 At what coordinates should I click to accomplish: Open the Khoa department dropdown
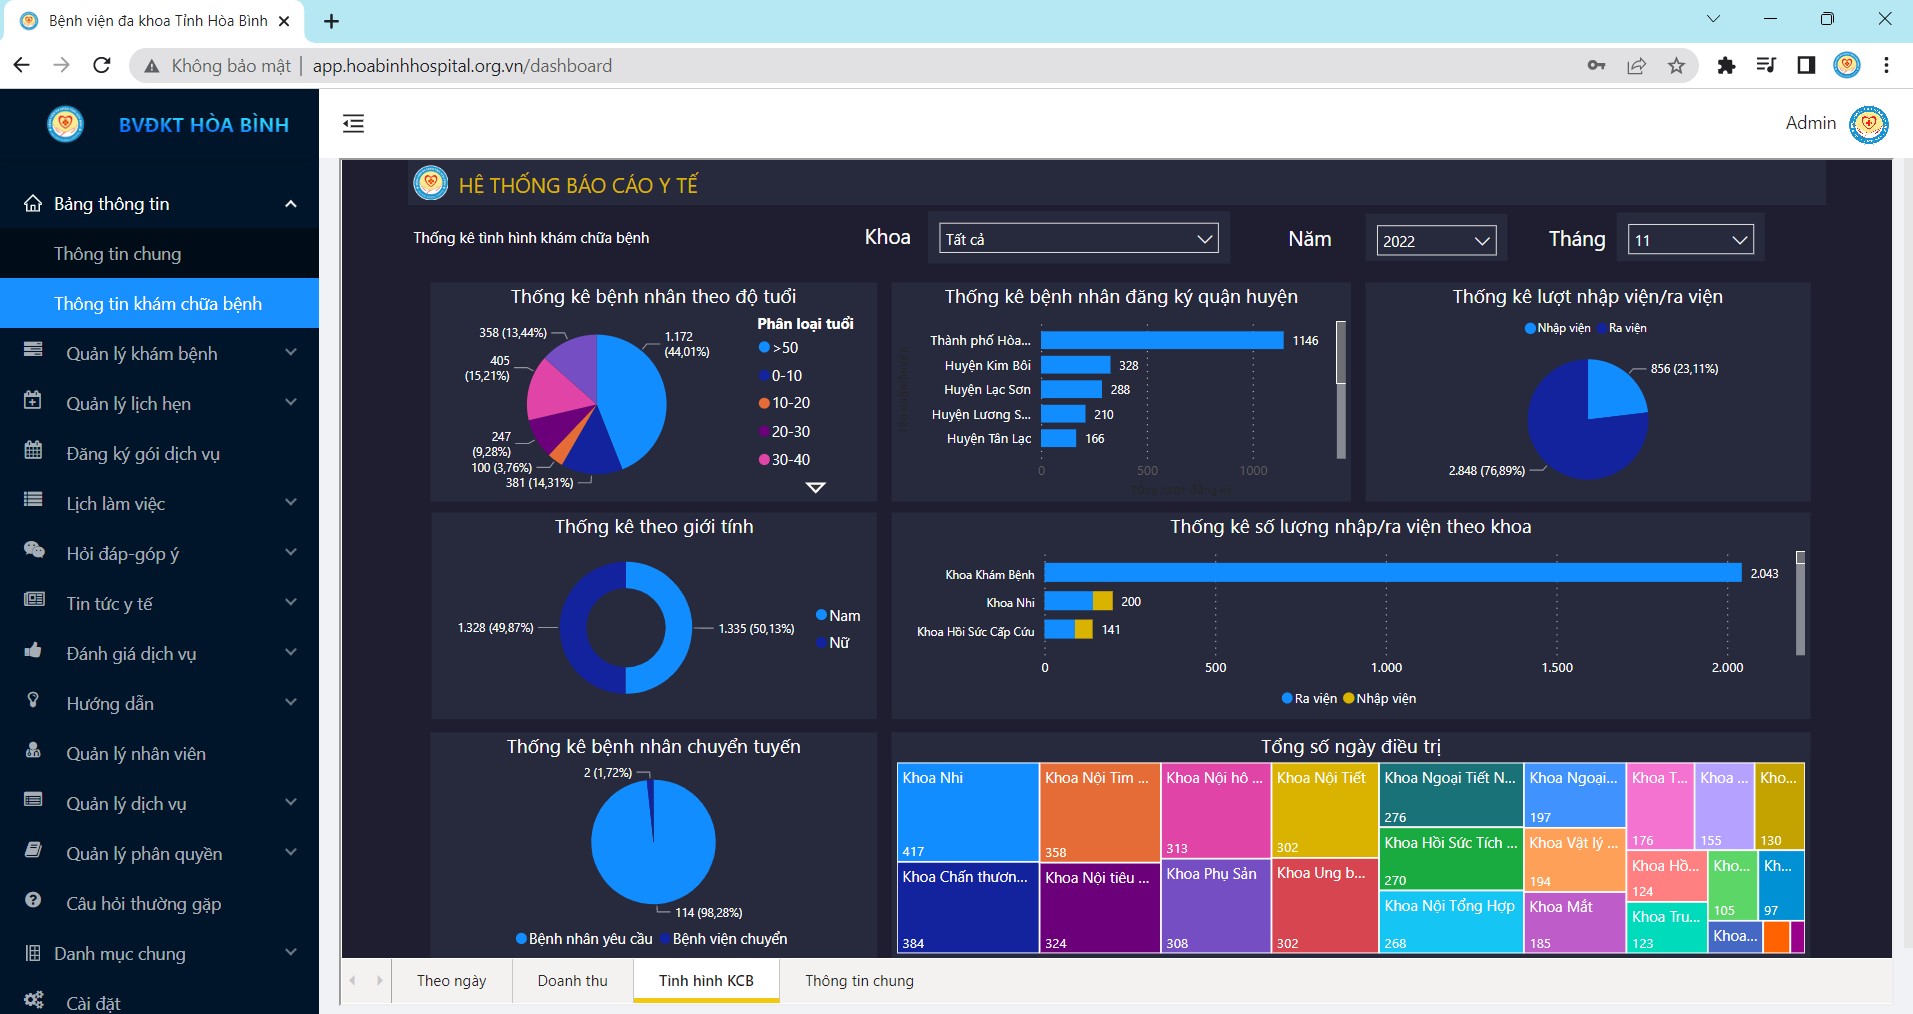pos(1079,239)
